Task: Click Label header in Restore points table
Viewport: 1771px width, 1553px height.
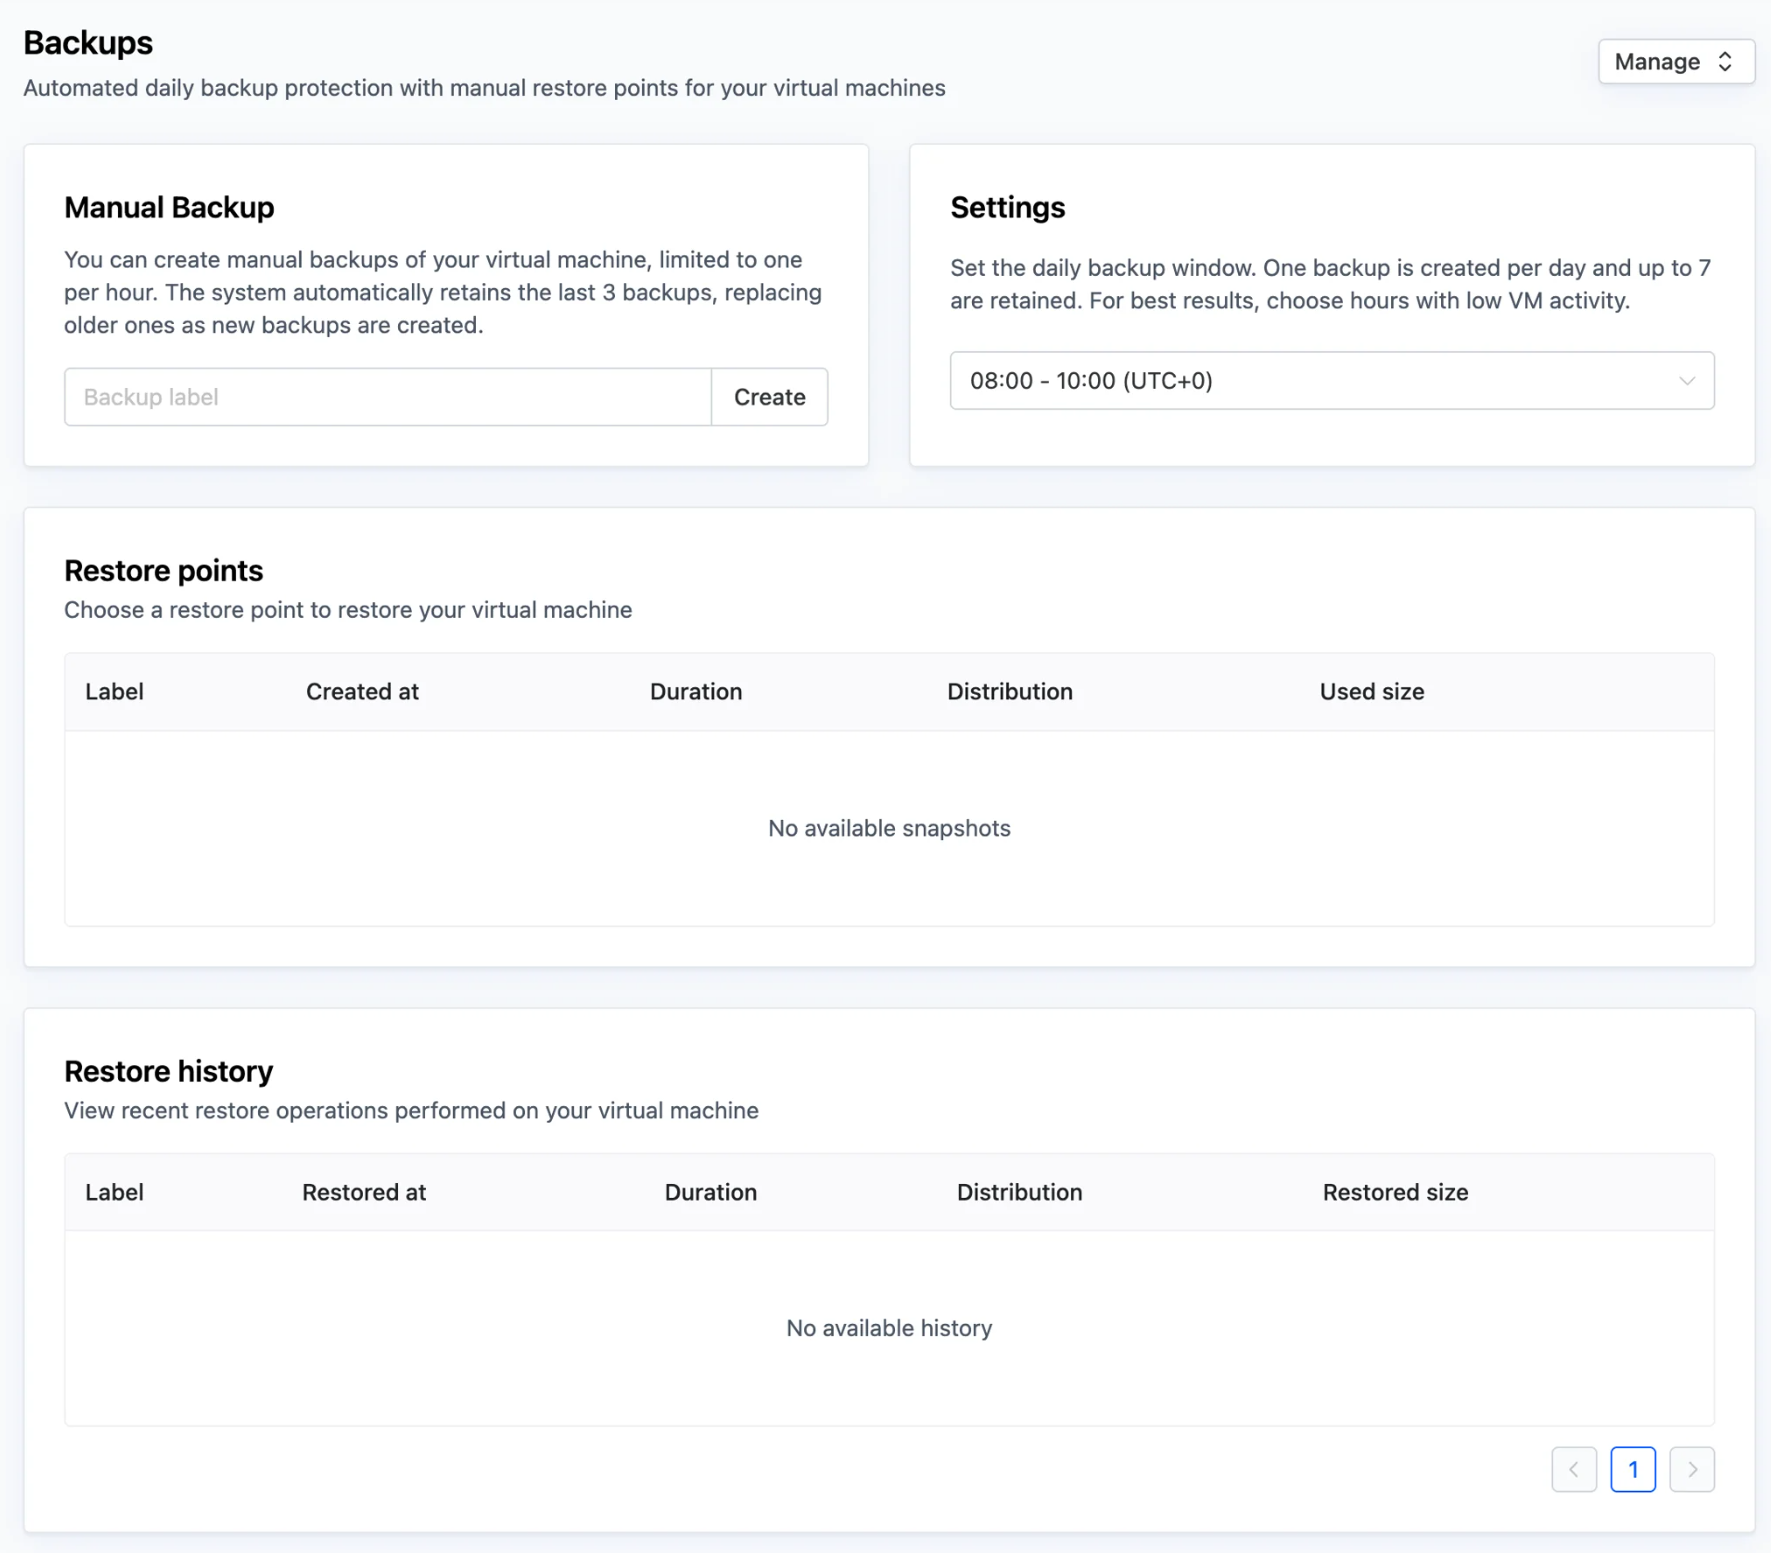Action: (x=114, y=692)
